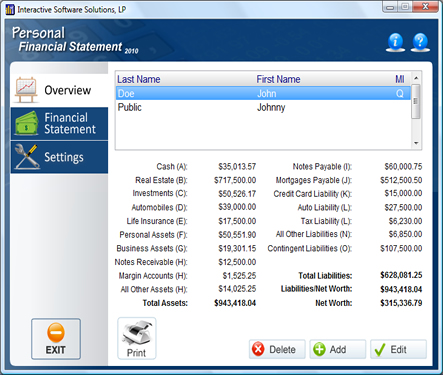443x375 pixels.
Task: Click the Cash (A) value $35,013.57
Action: (237, 166)
